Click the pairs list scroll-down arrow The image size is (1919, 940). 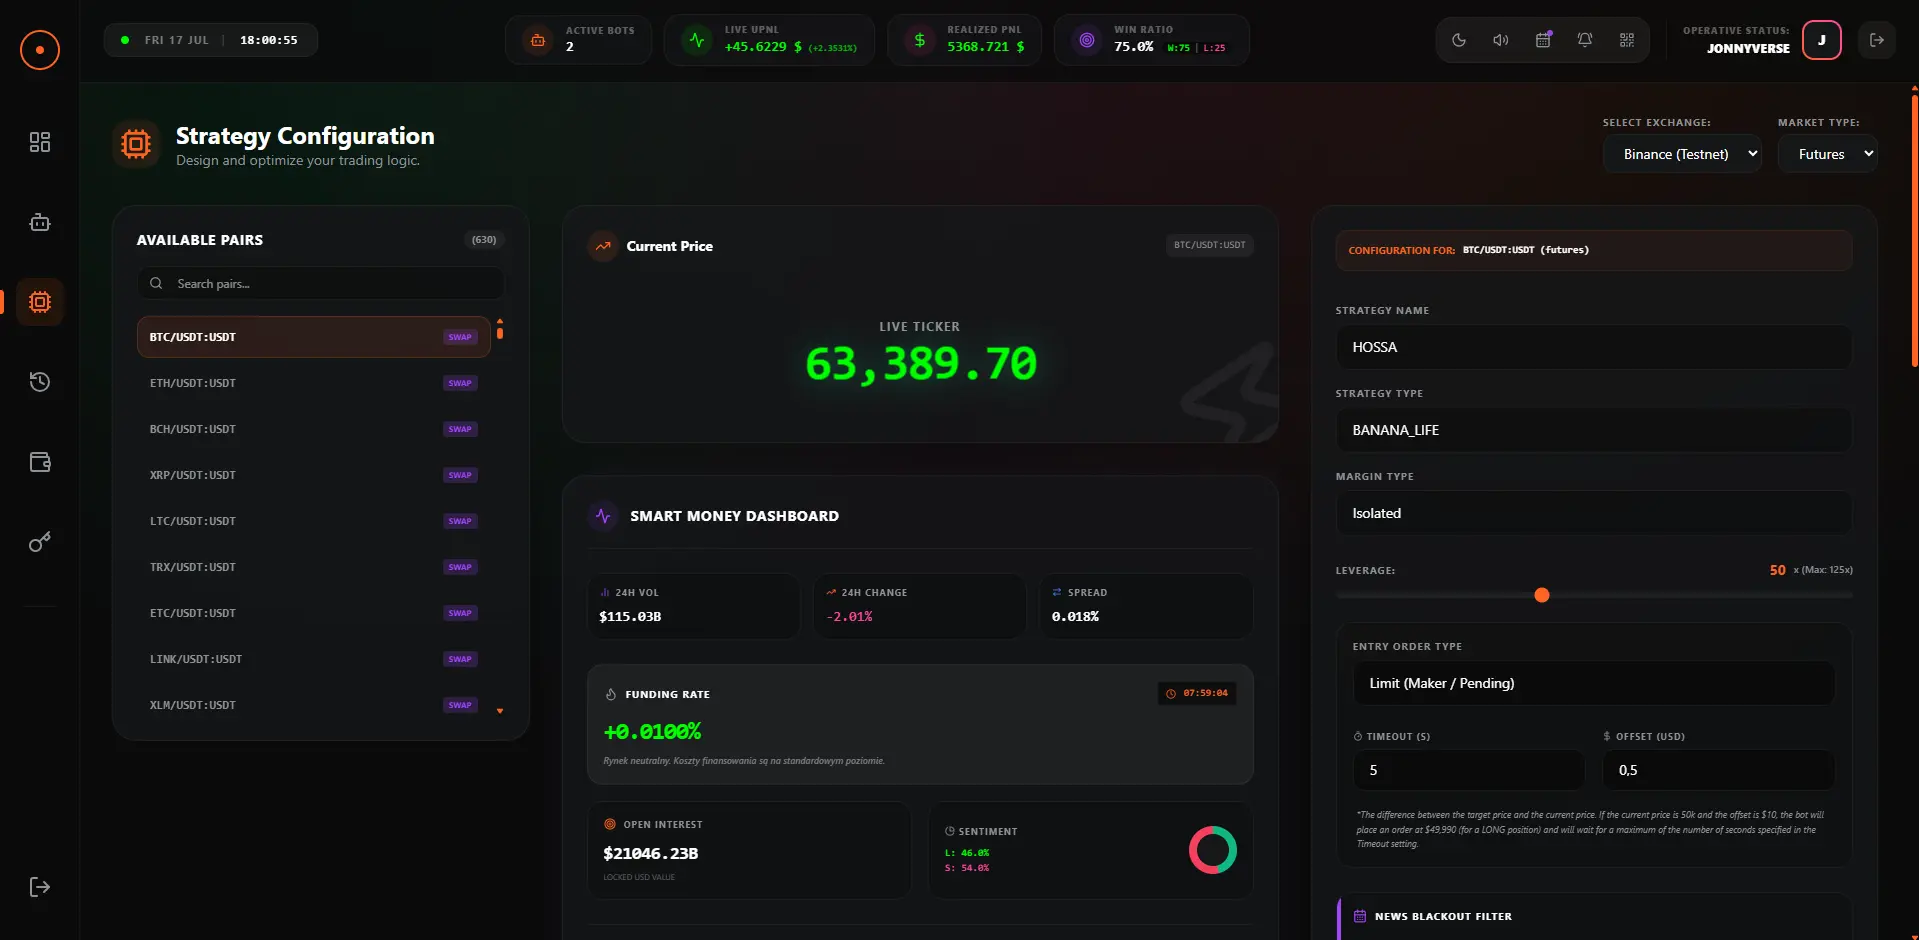[500, 711]
